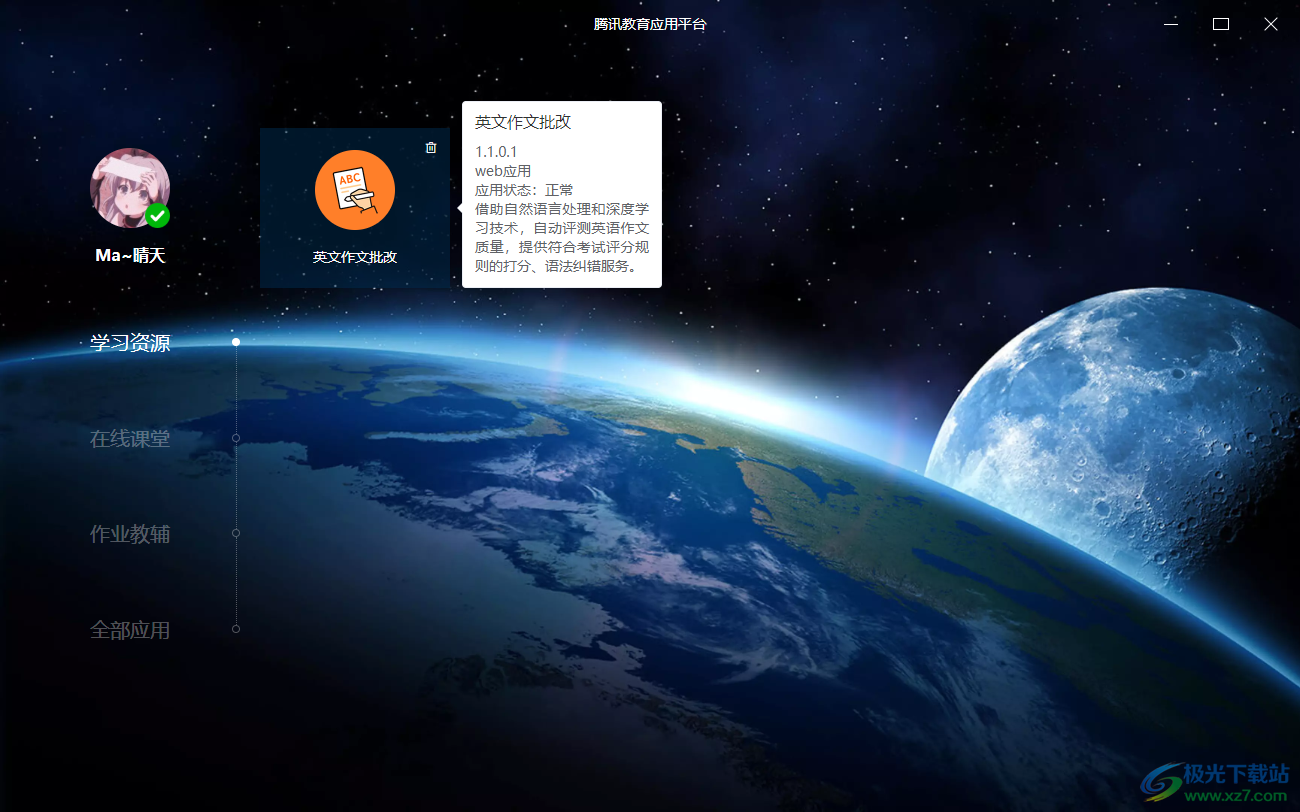Open the 英文作文批改 orange app icon

[355, 190]
